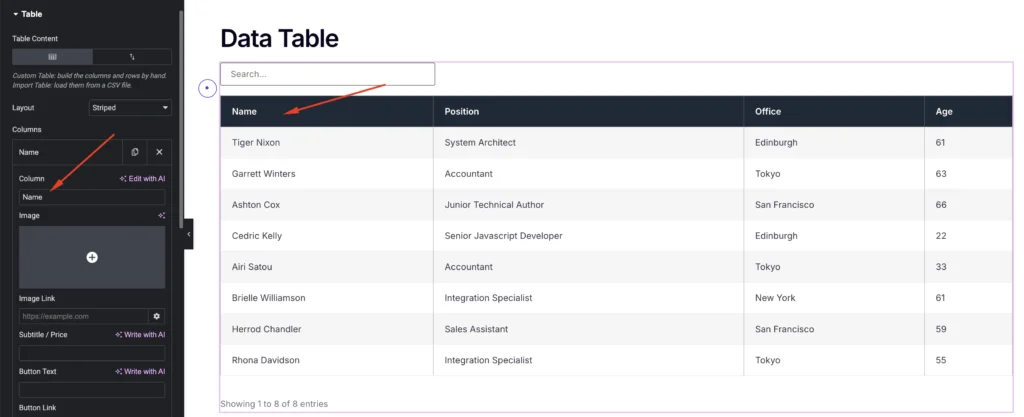The width and height of the screenshot is (1024, 417).
Task: Click the age 55 cell
Action: click(x=968, y=360)
